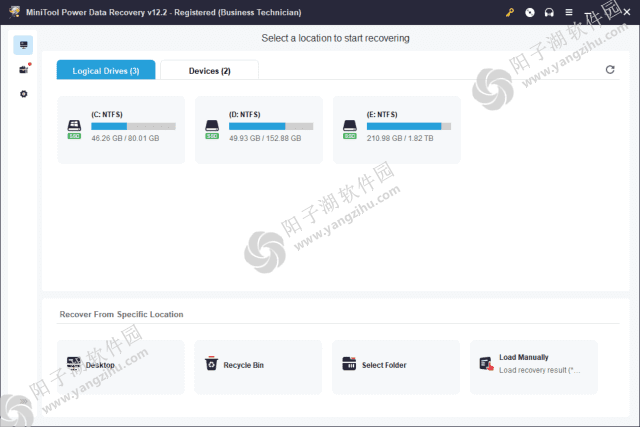Open the toolbox utilities sidebar icon

pyautogui.click(x=24, y=69)
